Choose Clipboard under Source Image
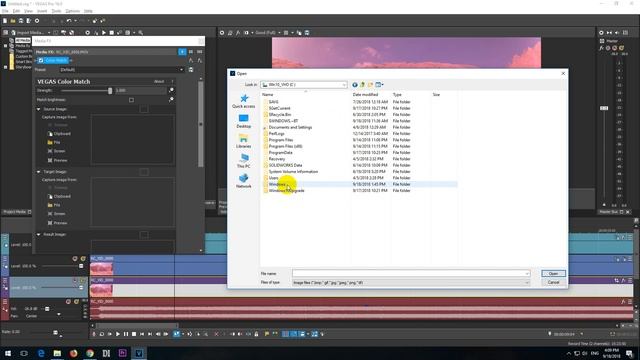 click(x=59, y=134)
